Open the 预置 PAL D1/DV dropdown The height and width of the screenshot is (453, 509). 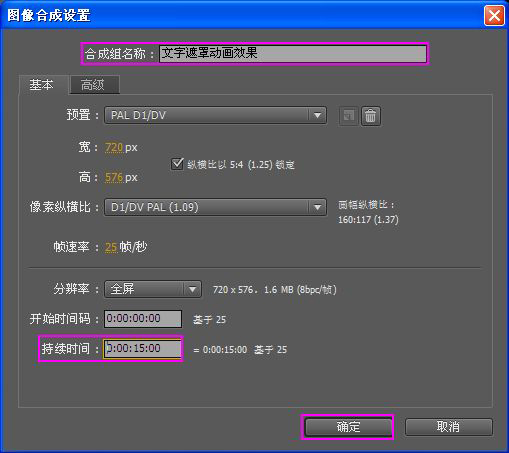215,115
